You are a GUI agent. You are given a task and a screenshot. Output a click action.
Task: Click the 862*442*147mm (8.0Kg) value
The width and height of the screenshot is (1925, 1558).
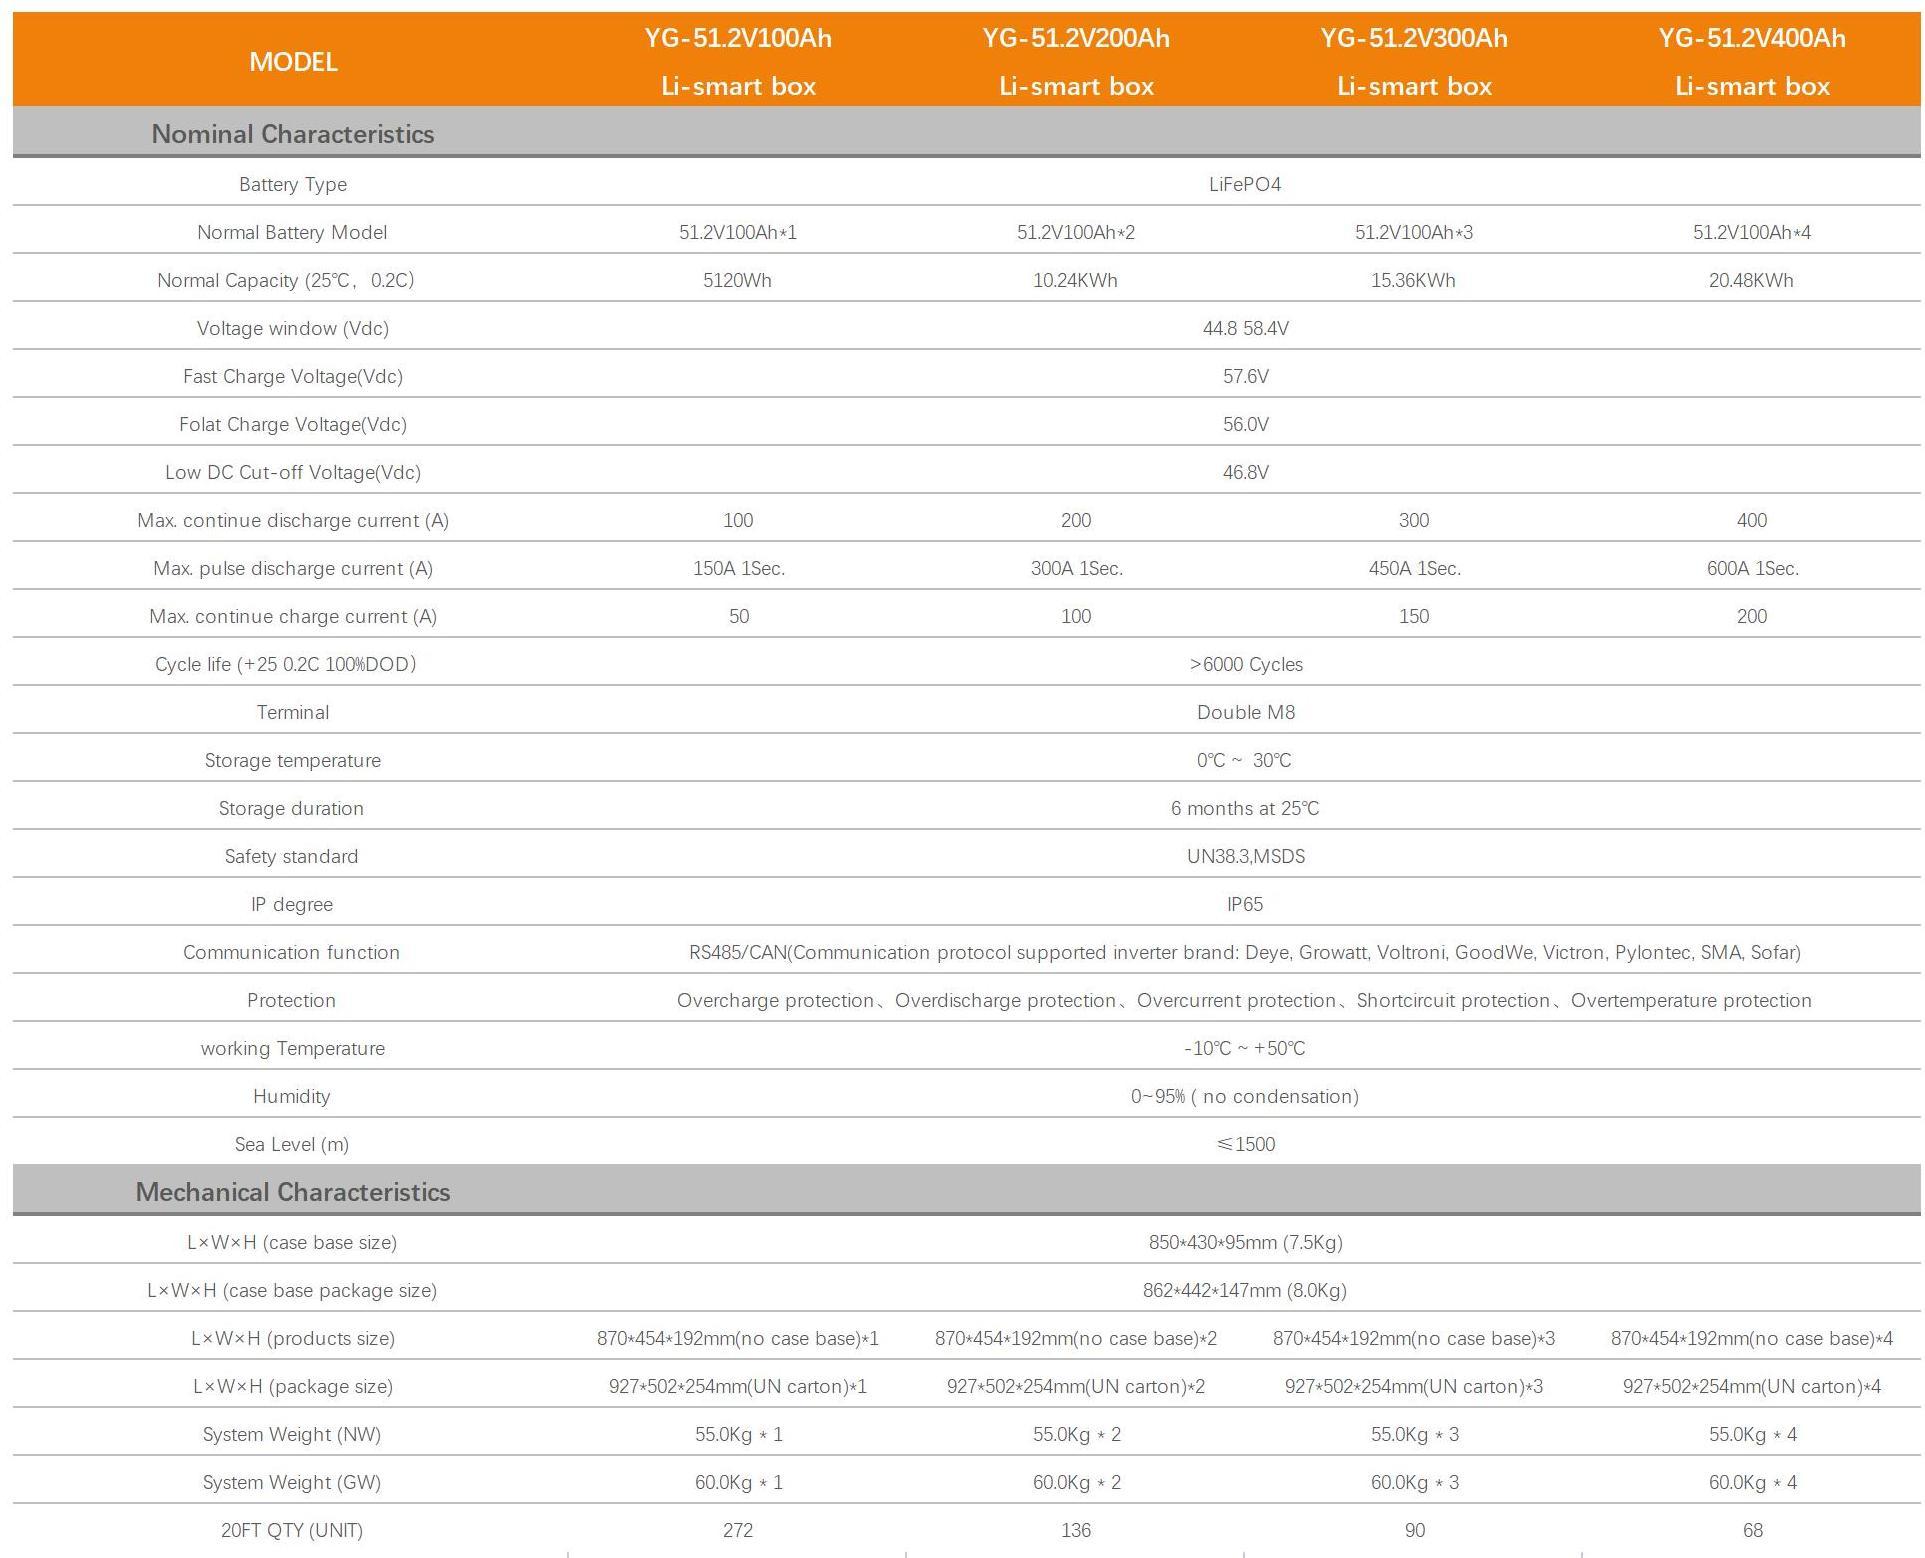1245,1290
